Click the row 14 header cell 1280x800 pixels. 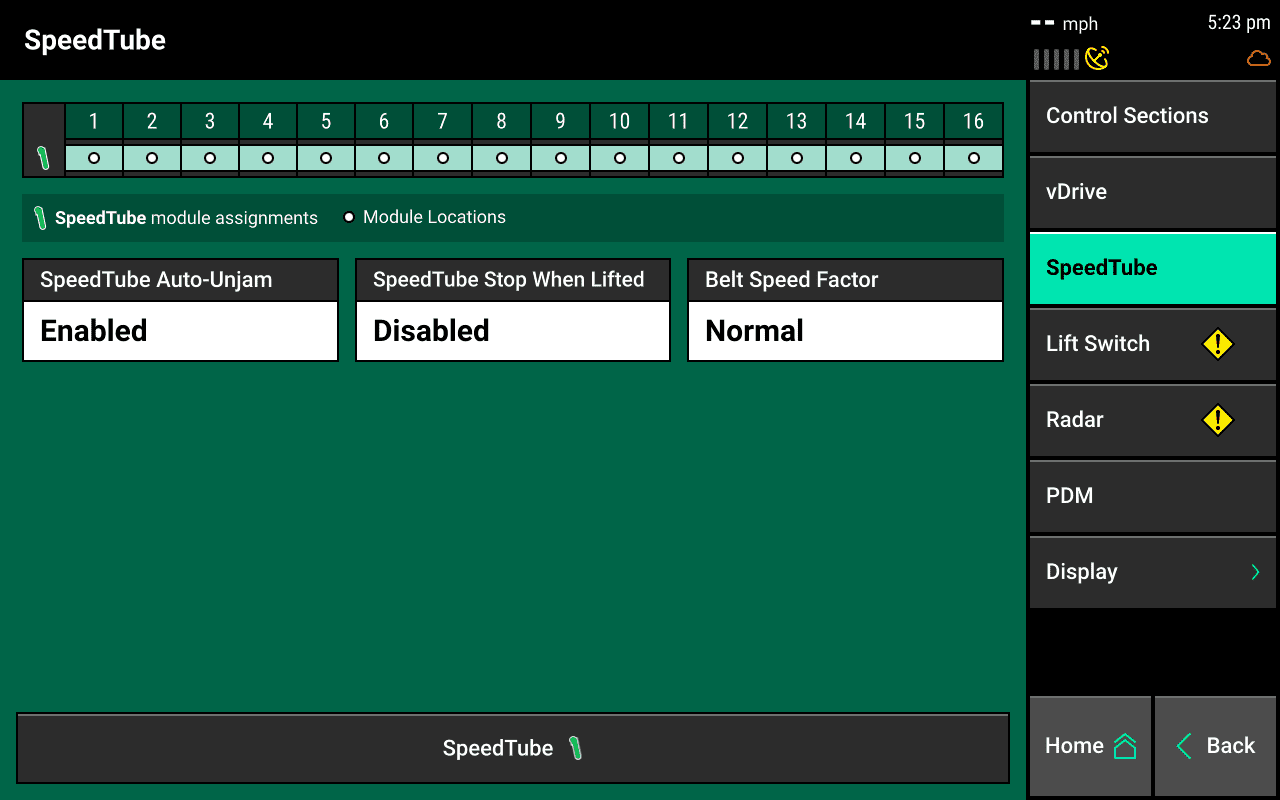[x=855, y=121]
